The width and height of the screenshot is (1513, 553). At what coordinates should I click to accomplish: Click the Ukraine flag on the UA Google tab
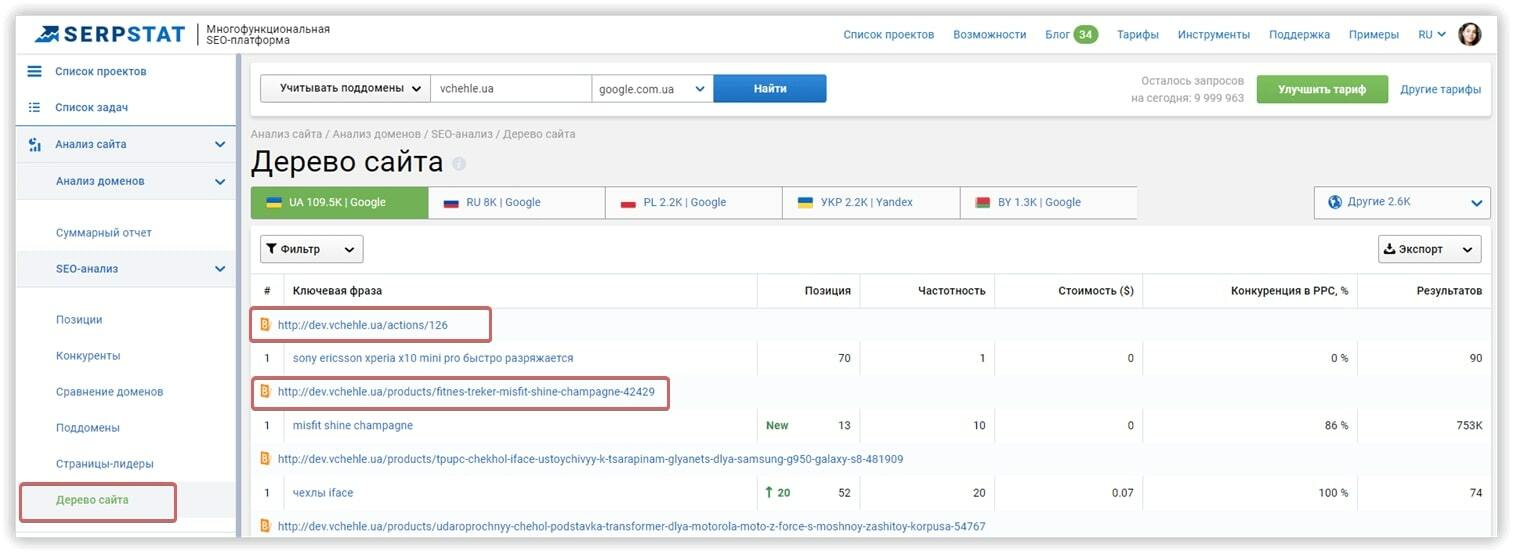pyautogui.click(x=273, y=202)
